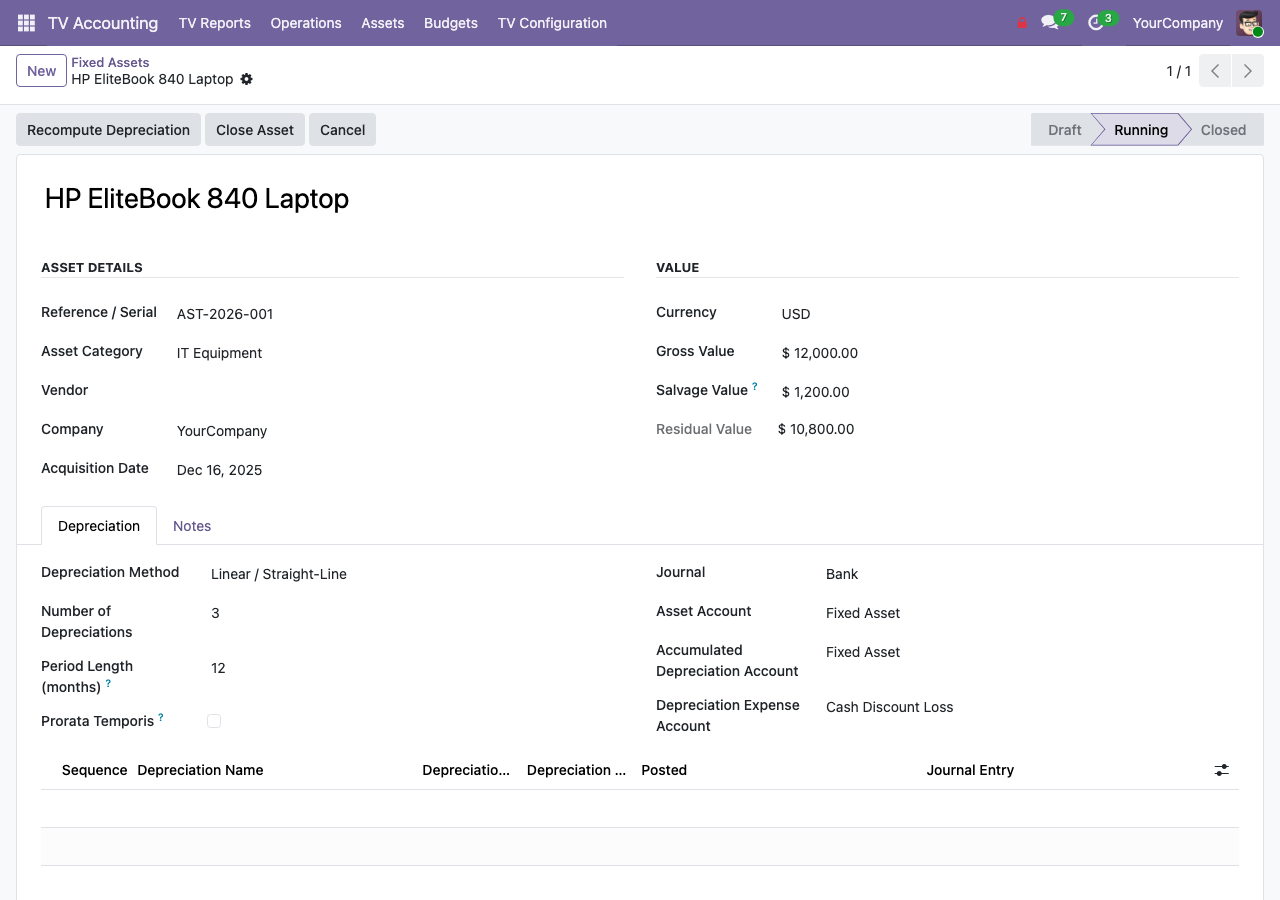1280x900 pixels.
Task: Open the apps grid menu icon
Action: 27,23
